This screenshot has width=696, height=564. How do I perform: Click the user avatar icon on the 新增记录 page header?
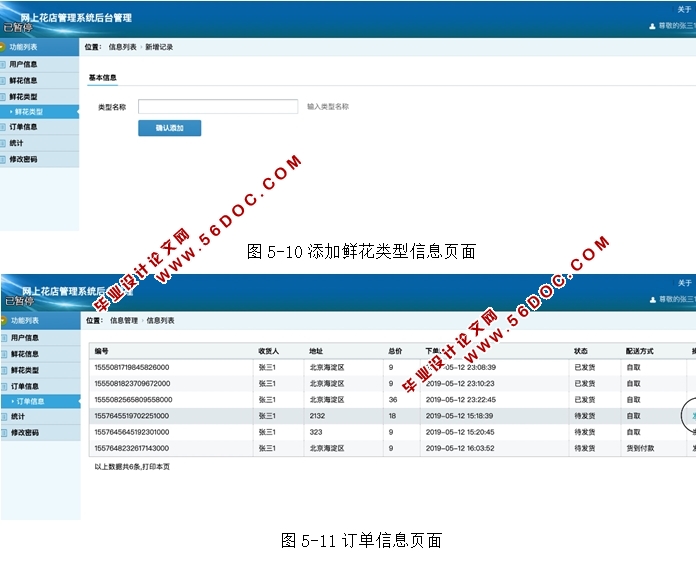[652, 26]
